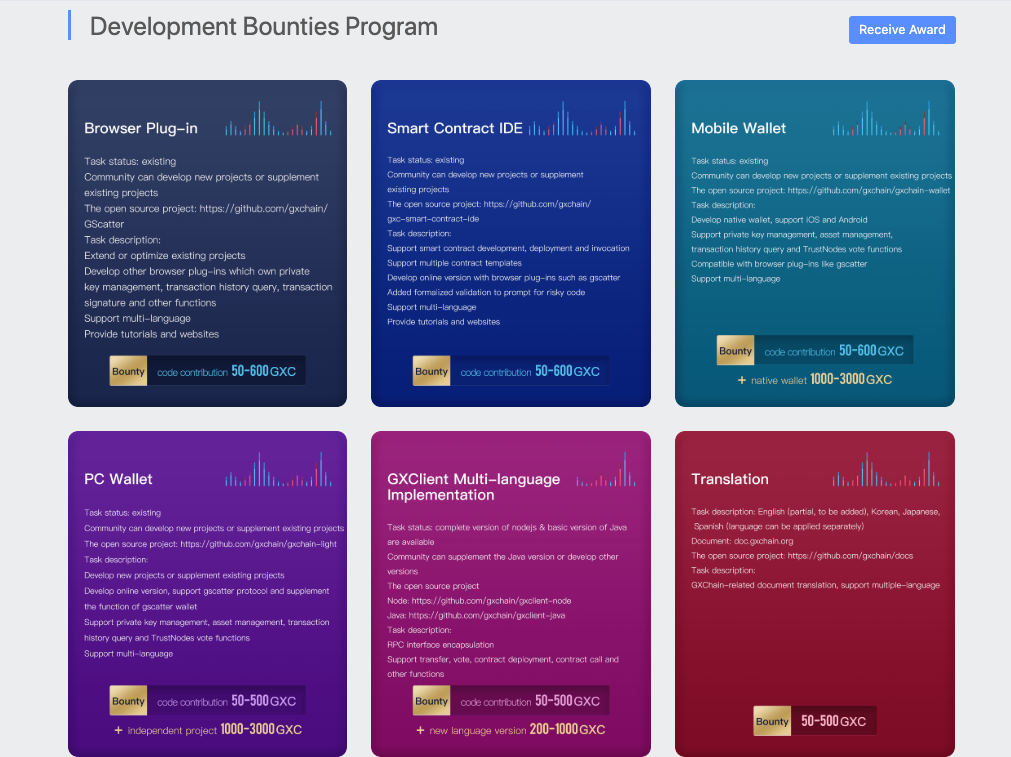
Task: Click the Receive Award button
Action: (902, 30)
